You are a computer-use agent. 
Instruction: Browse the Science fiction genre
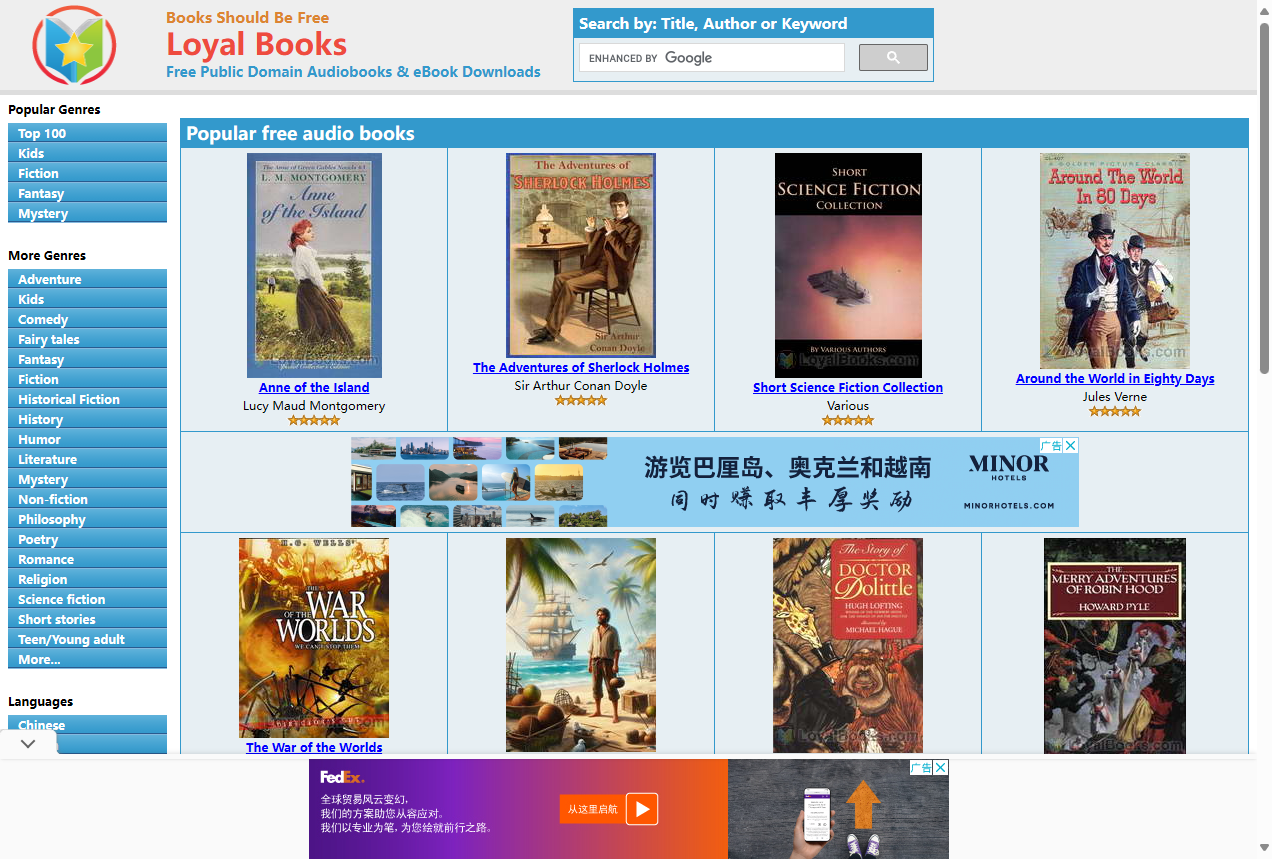click(x=60, y=599)
